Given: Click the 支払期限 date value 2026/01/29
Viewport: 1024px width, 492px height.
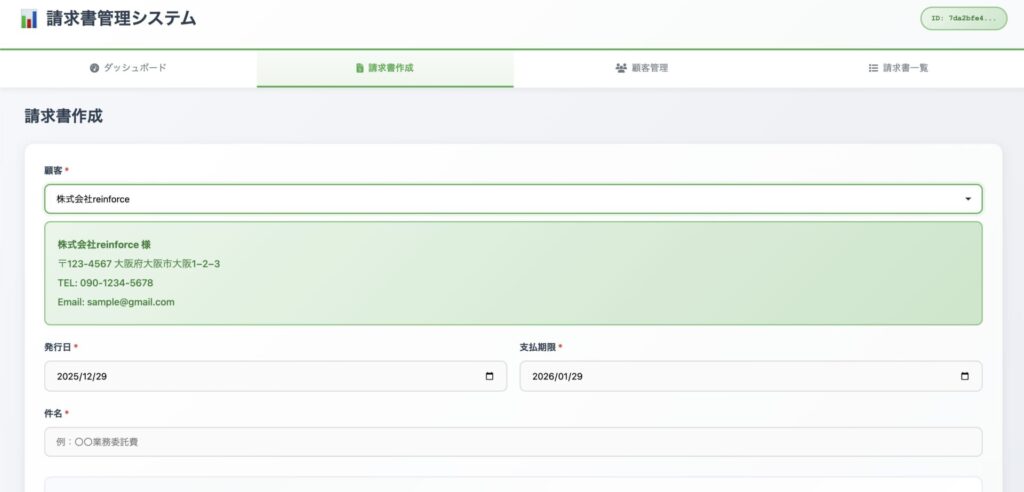Looking at the screenshot, I should click(557, 376).
